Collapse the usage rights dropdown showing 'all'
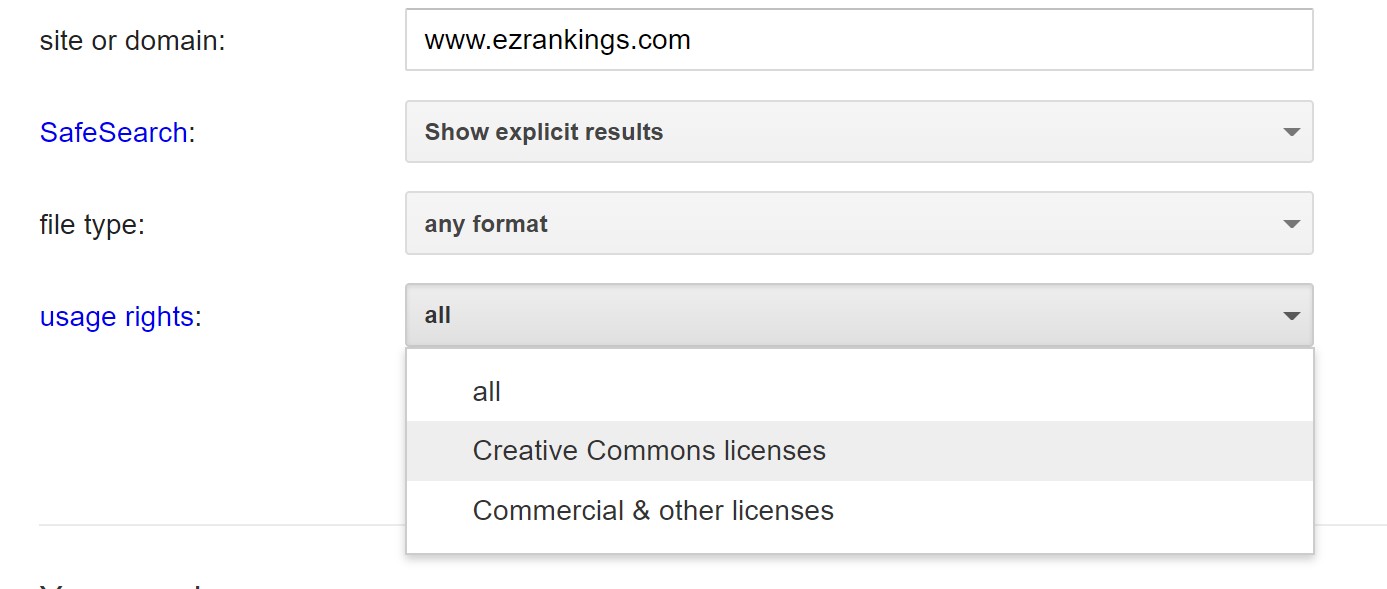The height and width of the screenshot is (589, 1387). 858,316
